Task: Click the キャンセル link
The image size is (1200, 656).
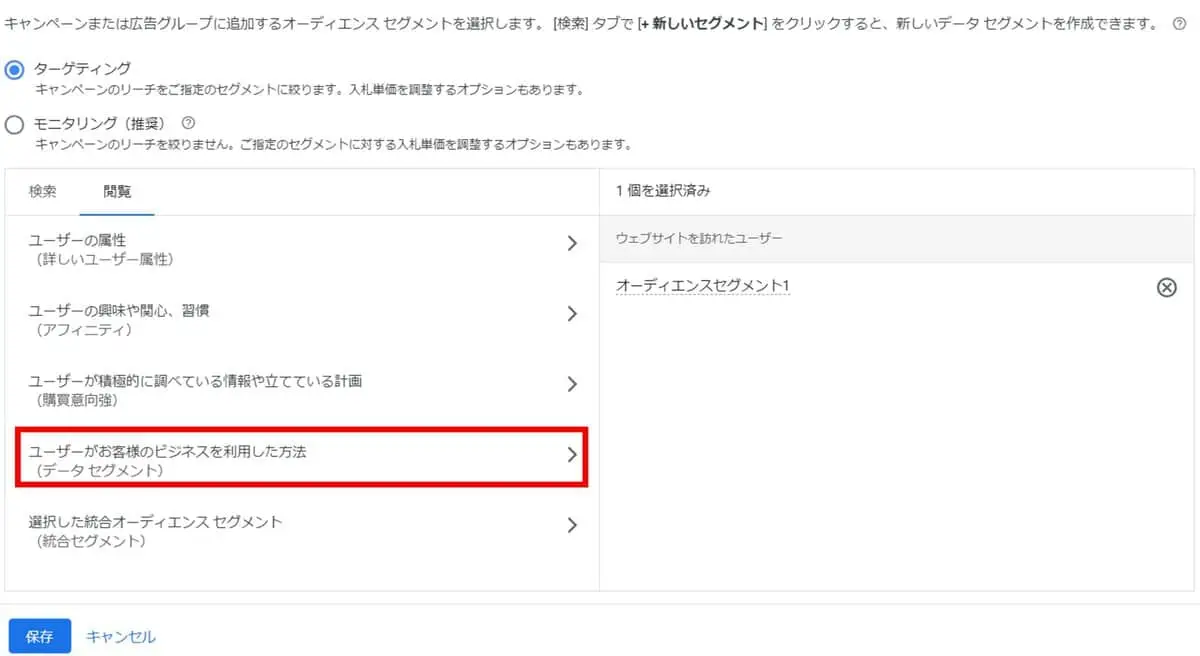Action: click(120, 636)
